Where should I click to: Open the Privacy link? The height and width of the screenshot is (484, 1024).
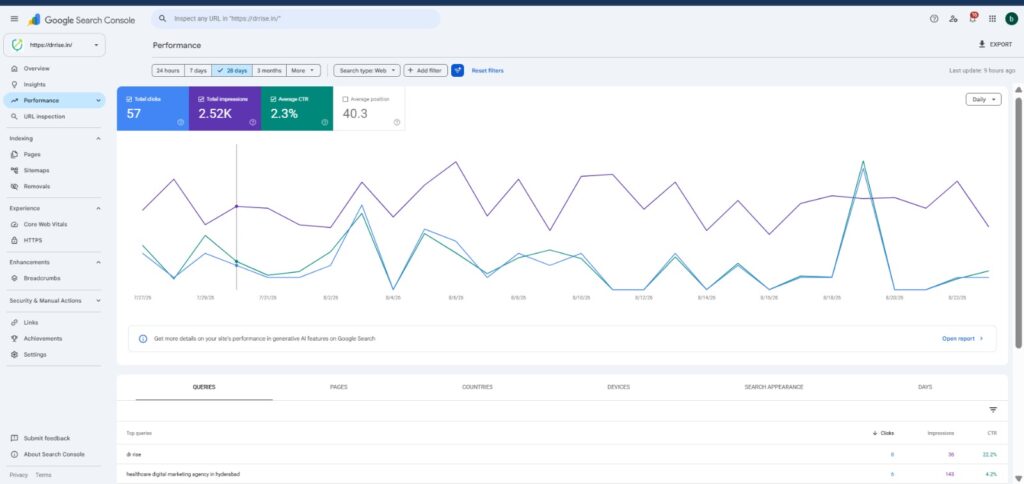[18, 475]
